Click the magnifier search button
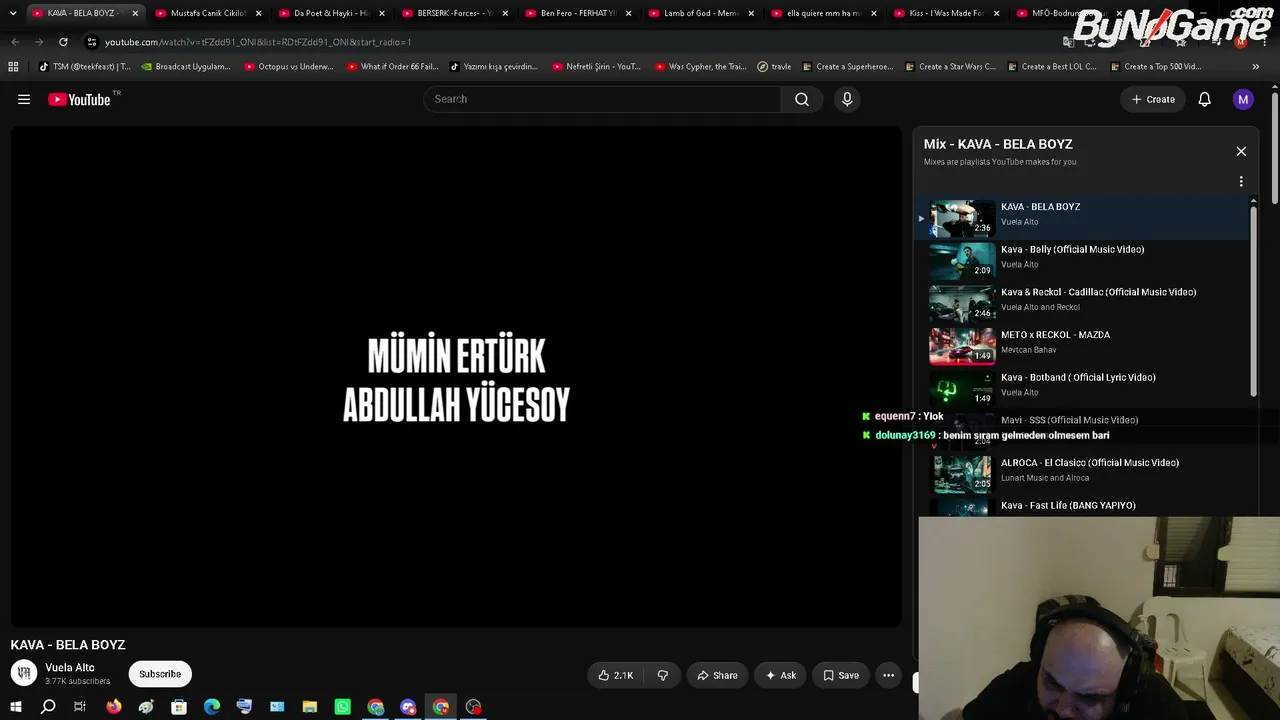Viewport: 1280px width, 720px height. tap(802, 99)
